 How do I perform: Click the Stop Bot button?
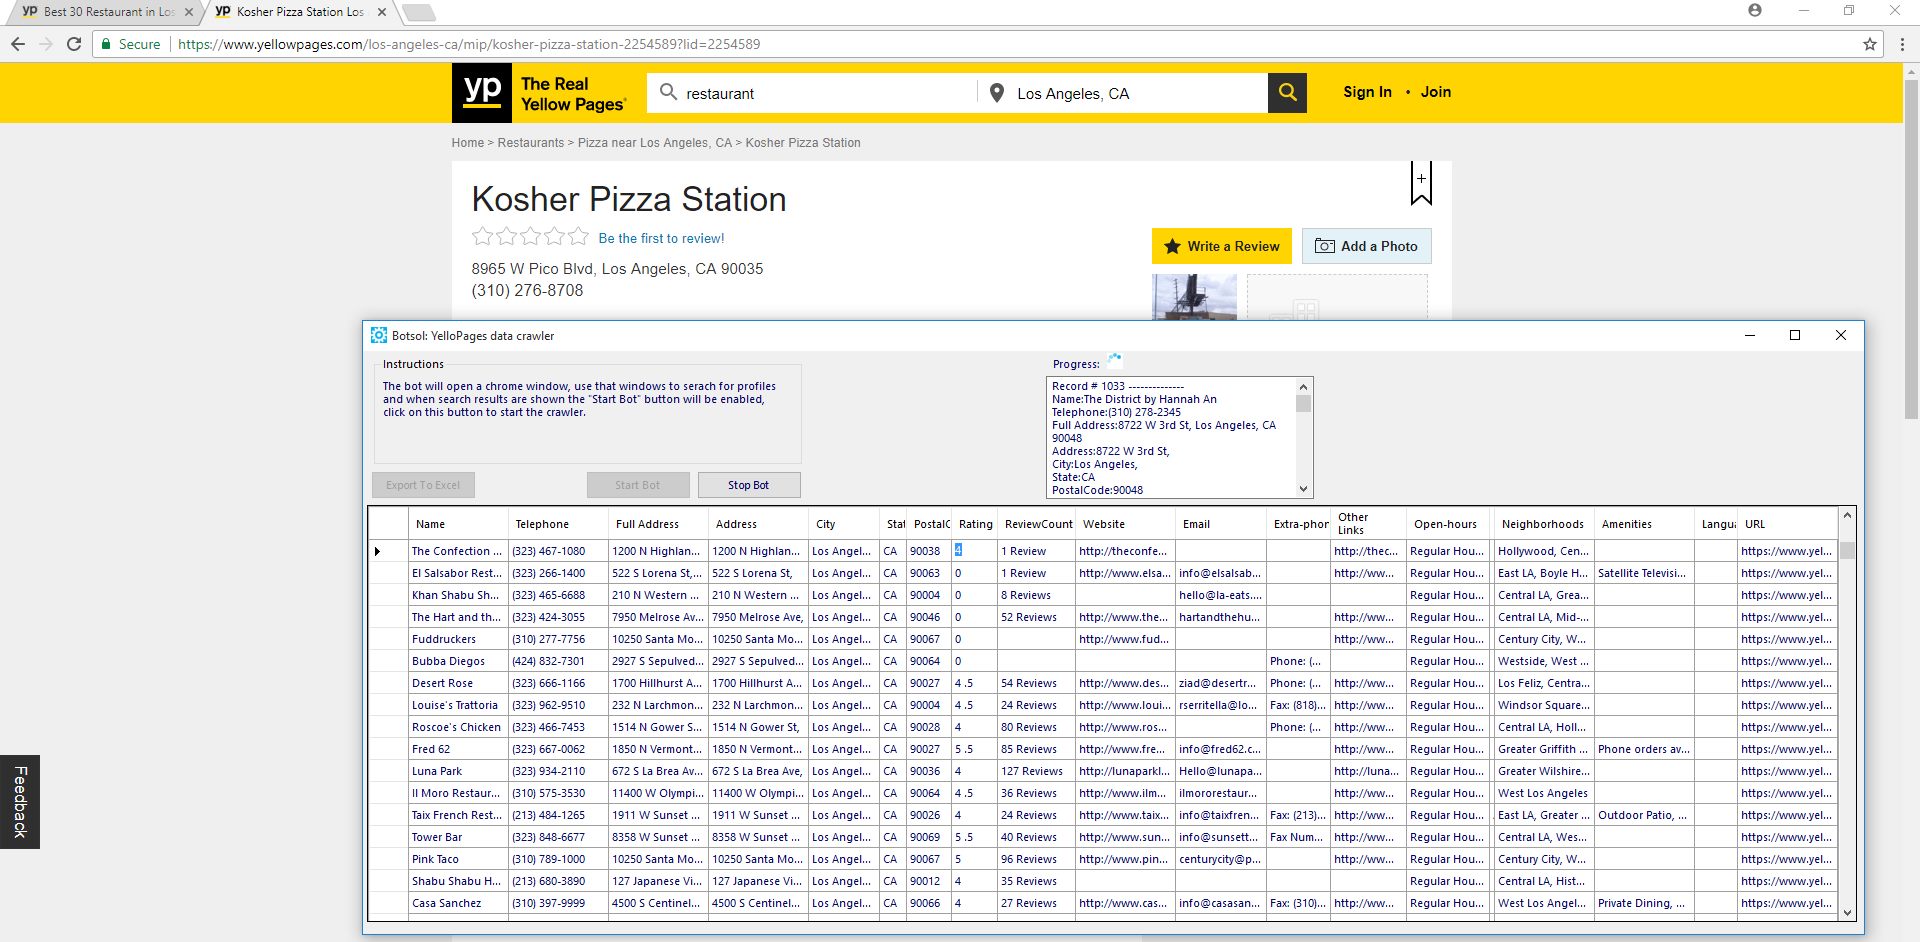pyautogui.click(x=749, y=485)
